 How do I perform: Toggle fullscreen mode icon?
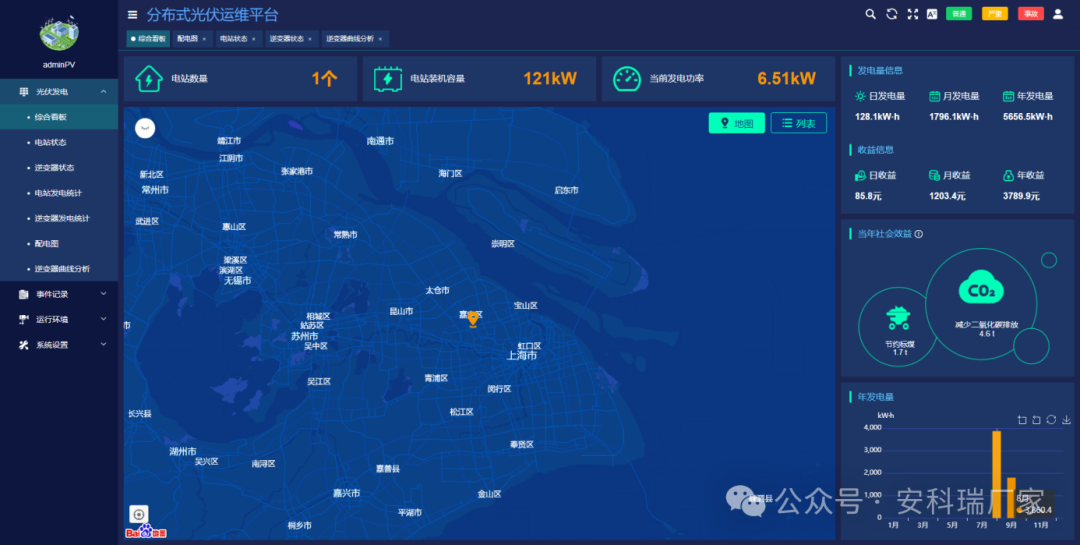[913, 14]
